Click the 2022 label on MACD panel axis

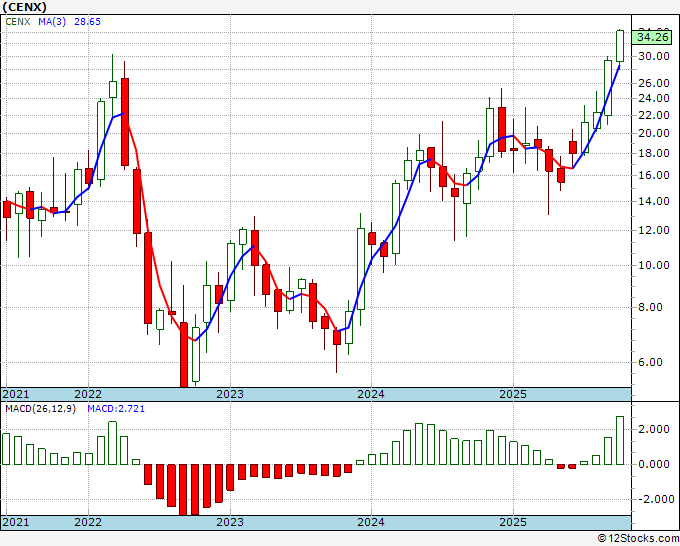click(88, 522)
